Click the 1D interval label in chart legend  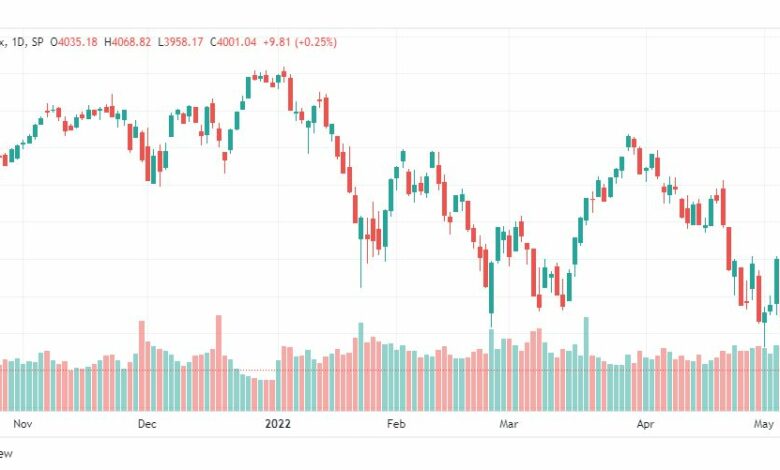(18, 42)
